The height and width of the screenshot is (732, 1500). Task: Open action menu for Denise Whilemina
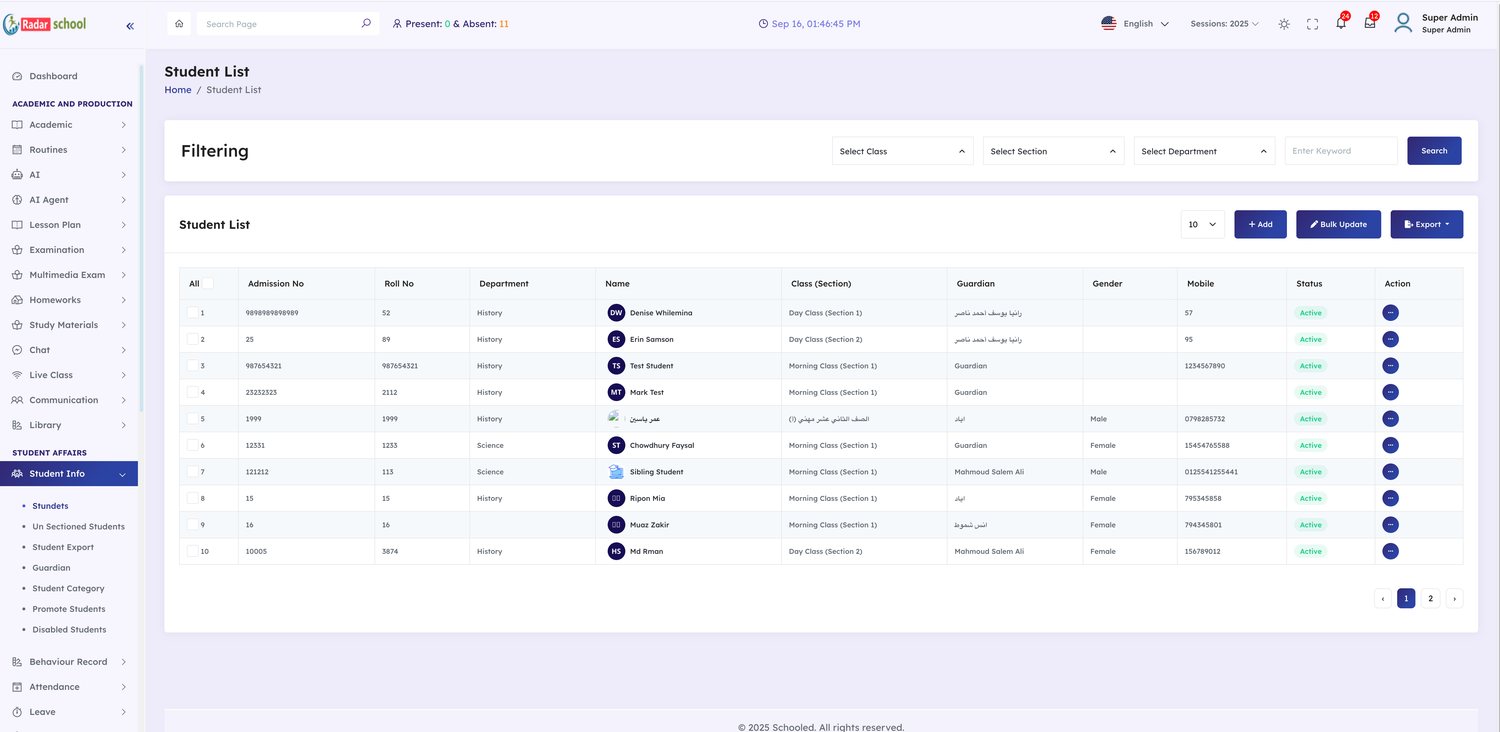1390,313
